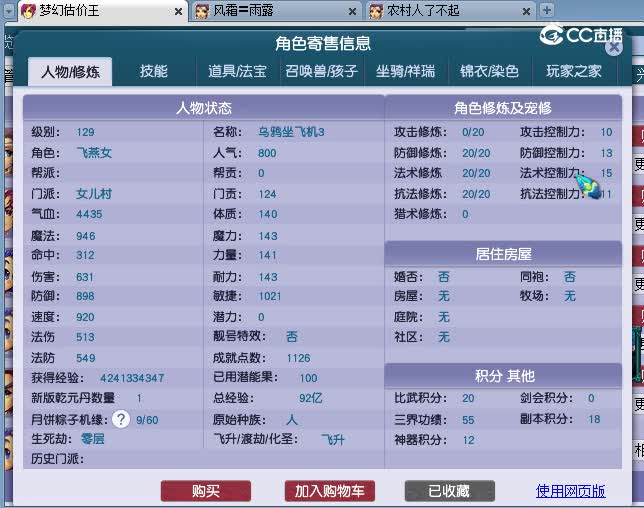Click the avatar icon on 梦幻估价王 tab
Screen dimensions: 644x508
coord(28,11)
